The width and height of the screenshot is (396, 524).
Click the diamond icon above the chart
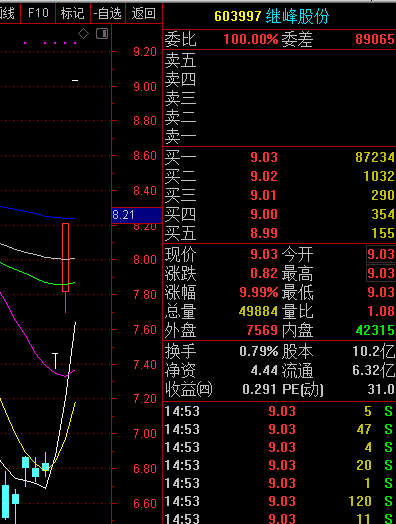(84, 33)
